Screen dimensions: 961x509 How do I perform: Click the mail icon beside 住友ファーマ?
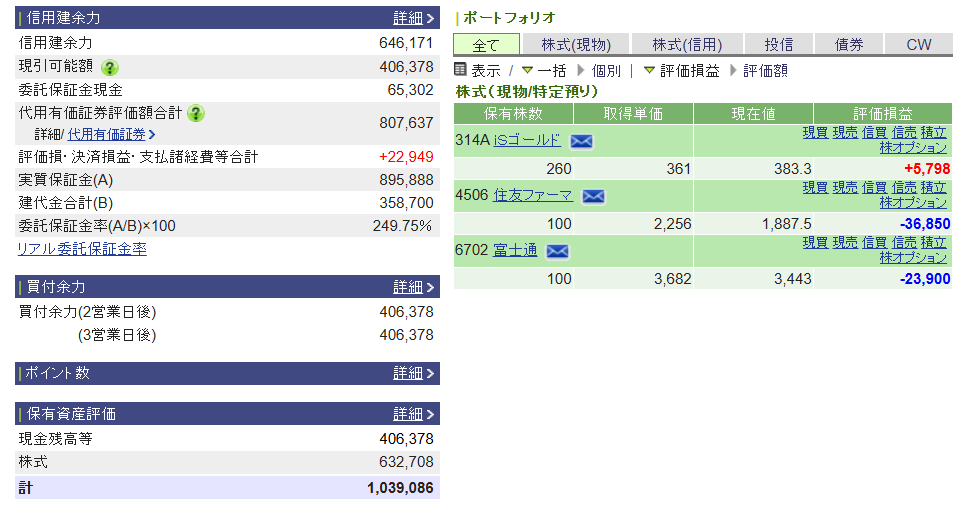point(594,196)
